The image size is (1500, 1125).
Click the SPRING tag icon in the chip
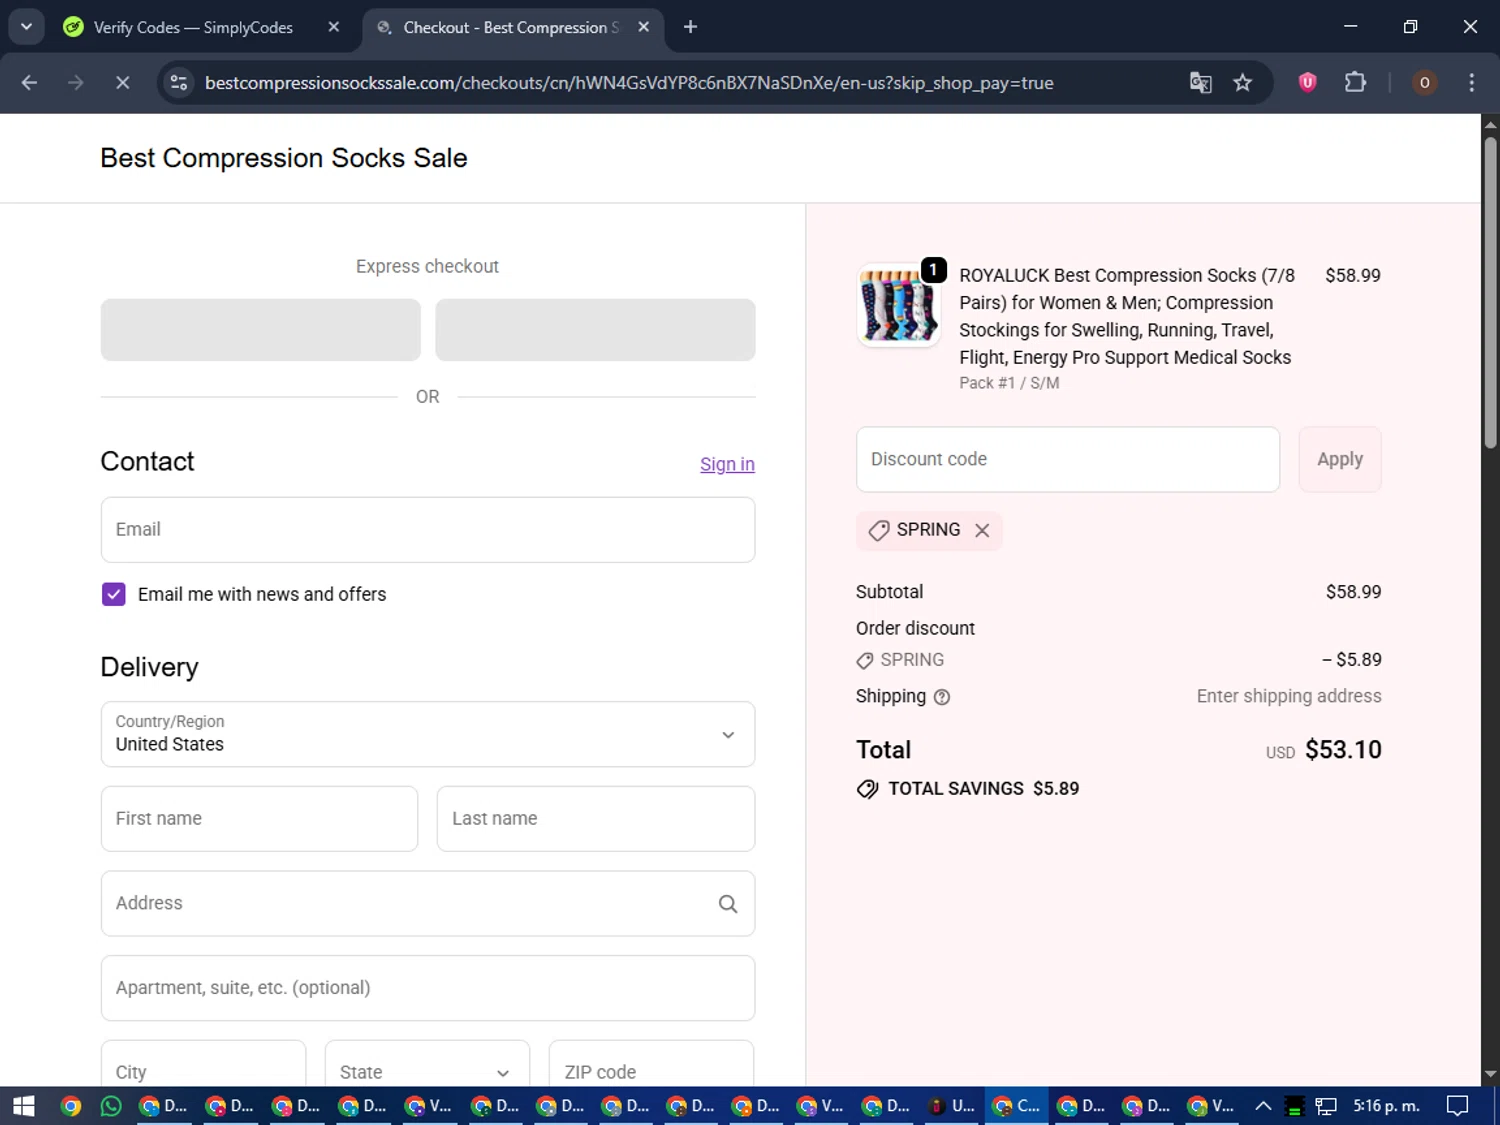click(x=879, y=531)
